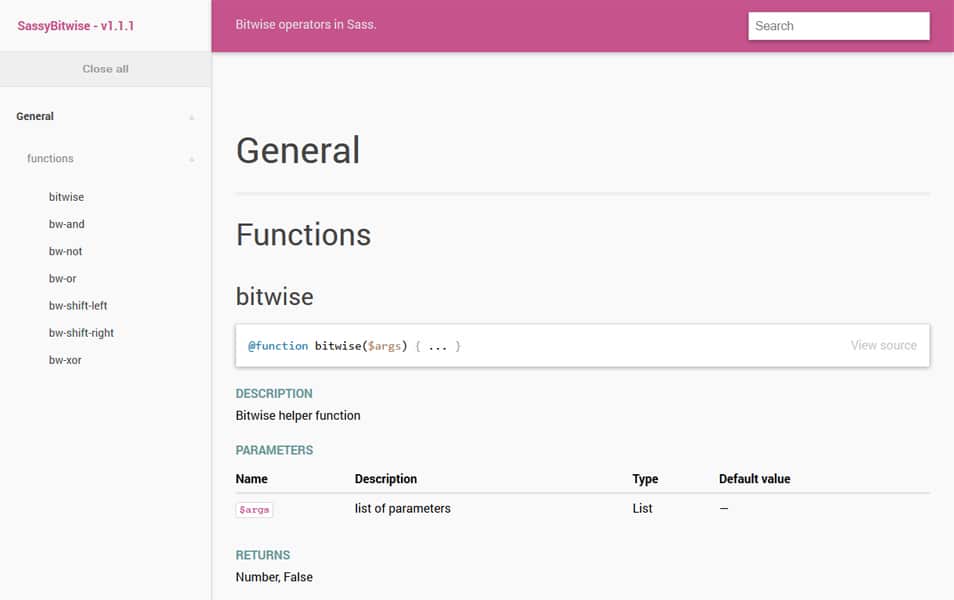Open the bitwise function documentation
The height and width of the screenshot is (600, 954).
tap(66, 197)
